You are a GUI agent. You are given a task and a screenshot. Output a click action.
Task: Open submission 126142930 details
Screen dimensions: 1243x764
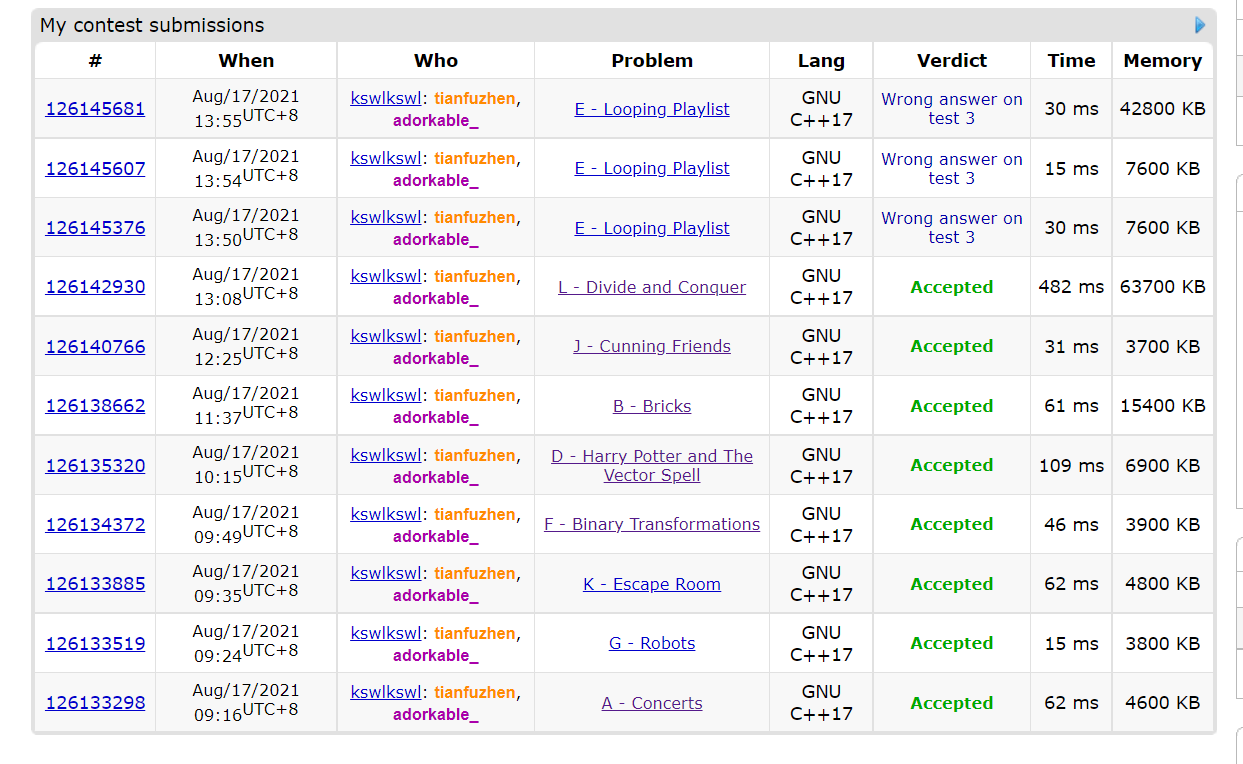click(x=95, y=287)
